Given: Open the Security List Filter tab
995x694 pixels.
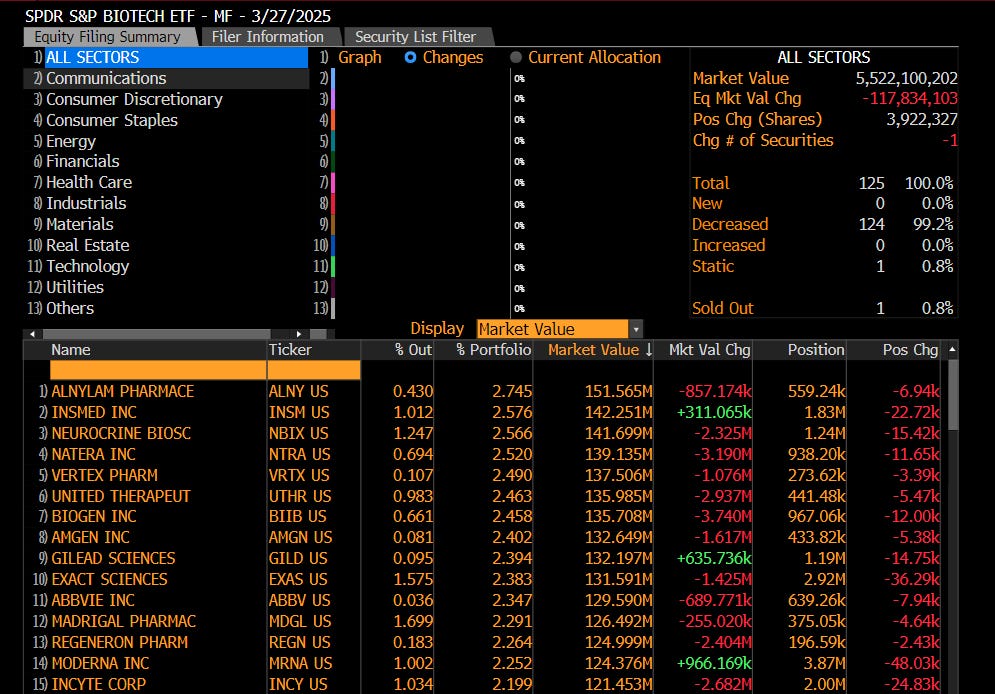Looking at the screenshot, I should click(416, 37).
